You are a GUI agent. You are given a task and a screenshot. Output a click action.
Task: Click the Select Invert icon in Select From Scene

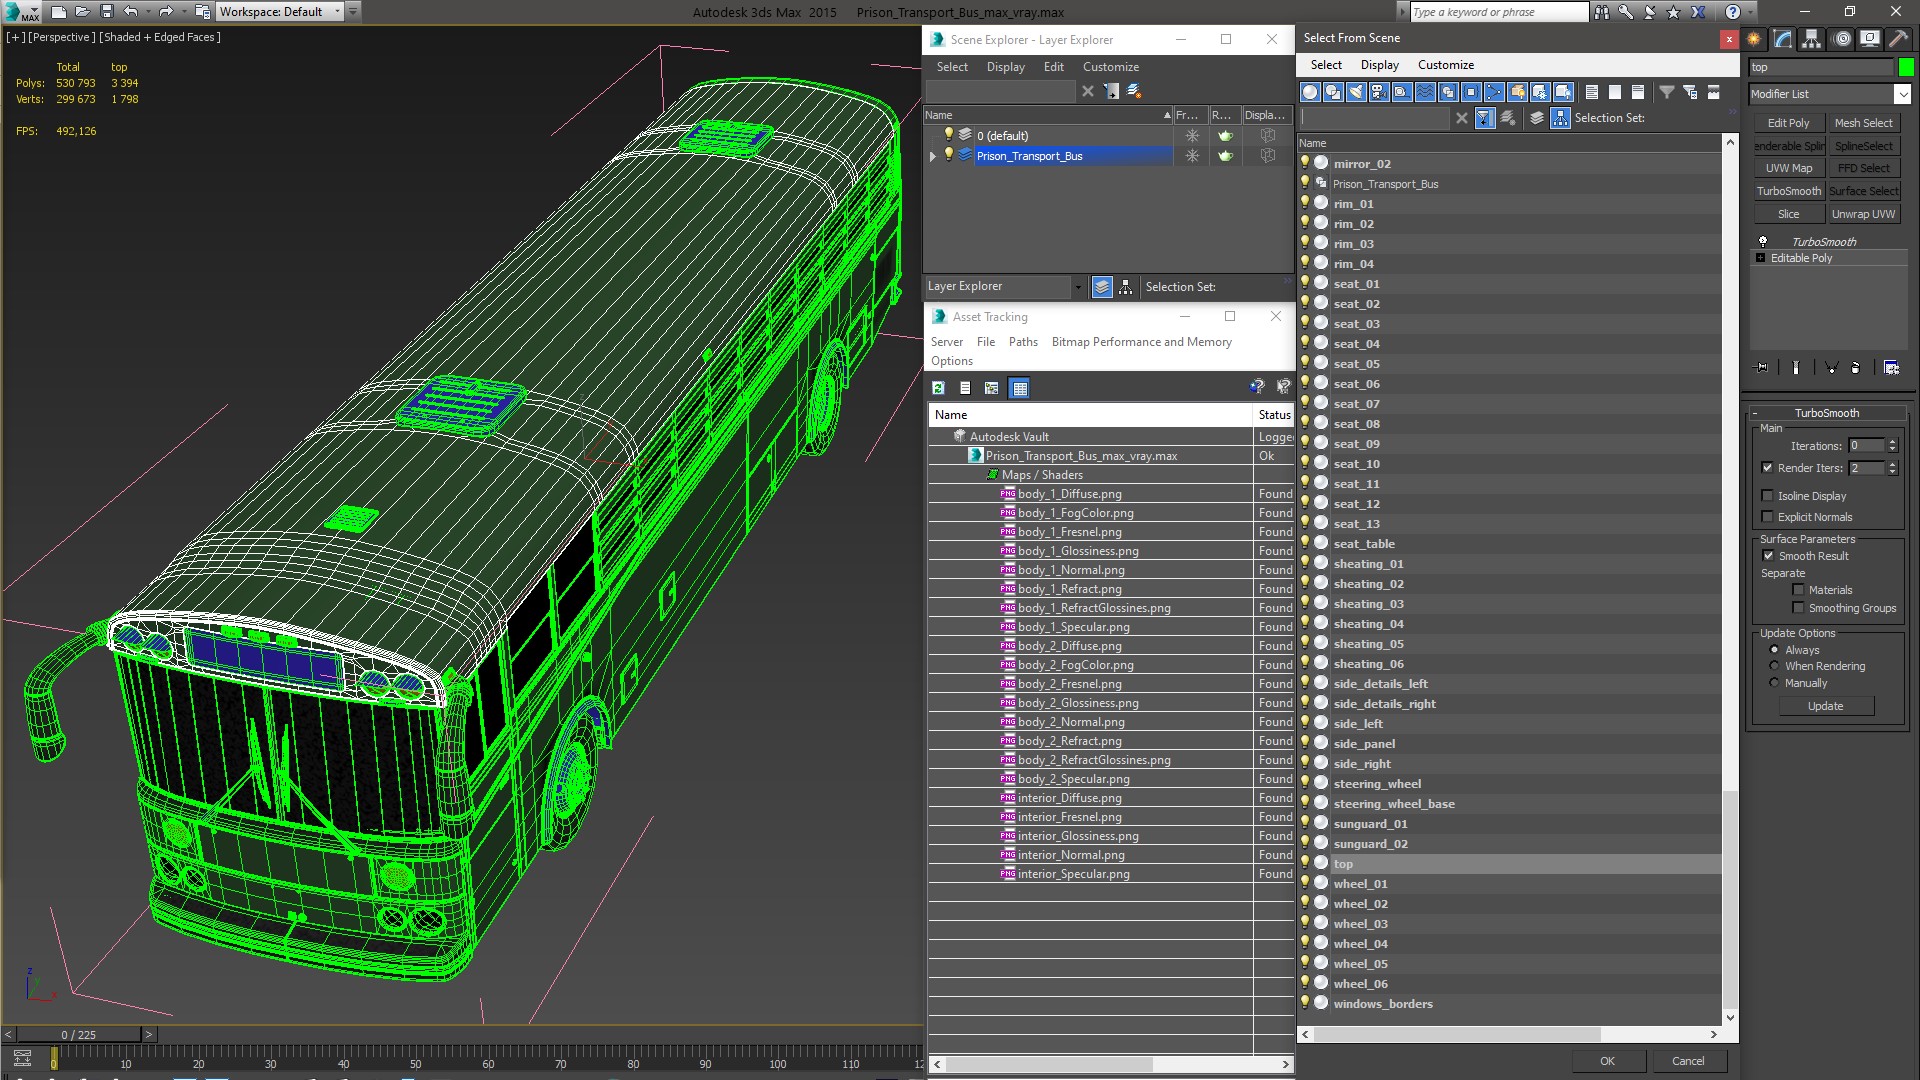(x=1638, y=92)
